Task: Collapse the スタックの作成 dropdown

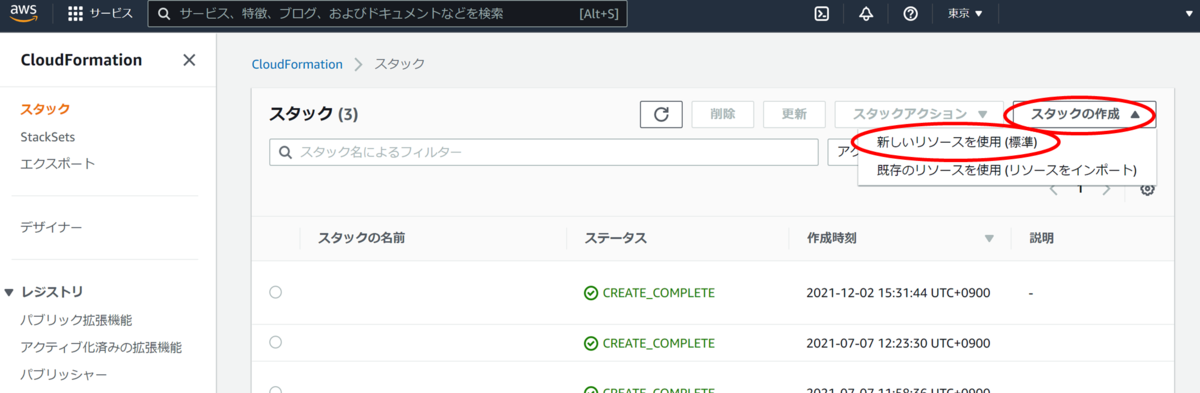Action: 1085,114
